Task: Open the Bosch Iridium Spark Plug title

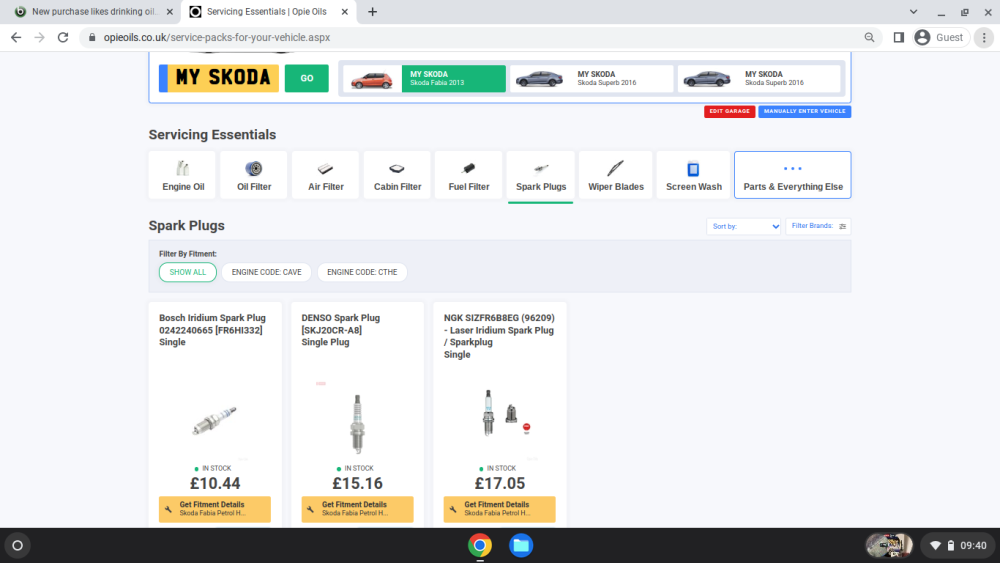Action: point(212,330)
